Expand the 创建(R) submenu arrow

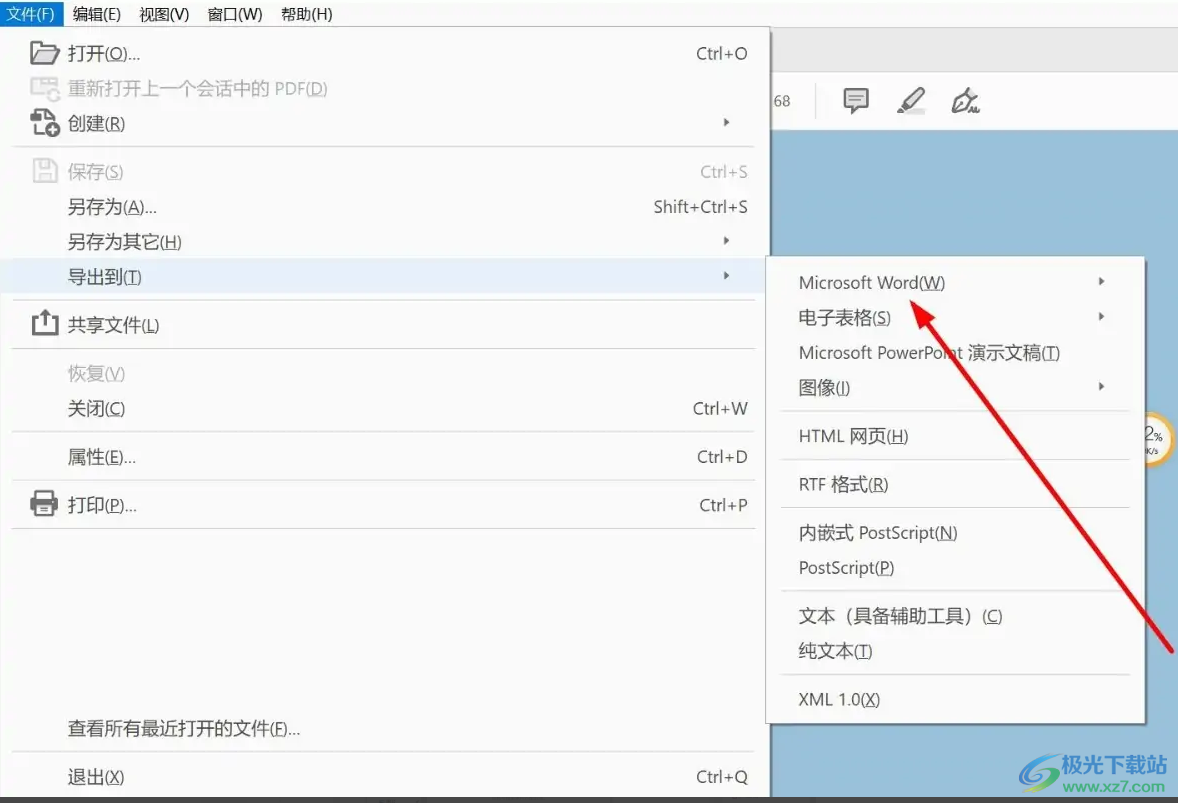click(x=726, y=122)
